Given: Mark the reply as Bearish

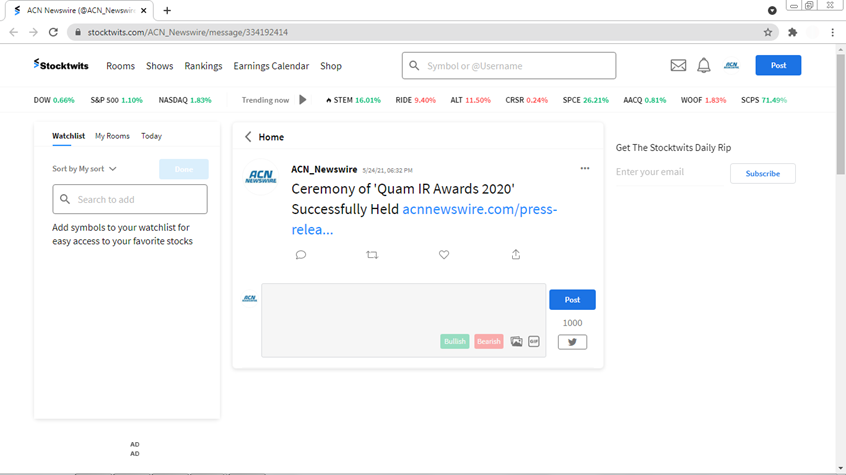Looking at the screenshot, I should pos(489,341).
